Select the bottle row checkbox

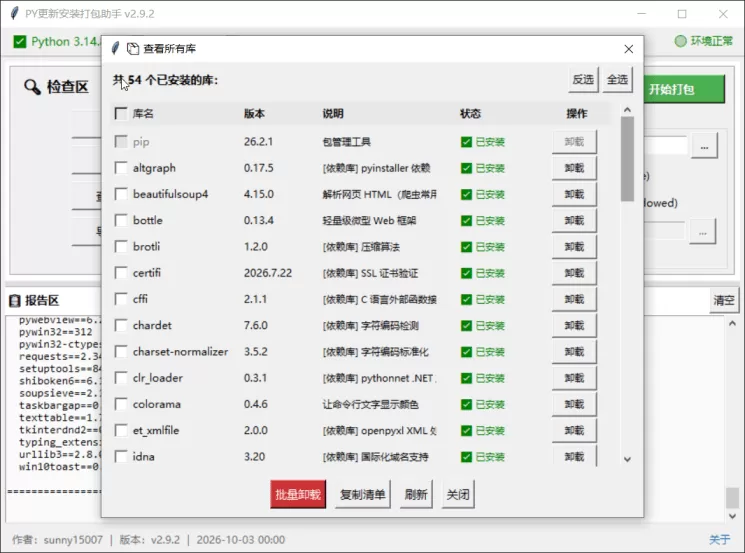pos(121,220)
